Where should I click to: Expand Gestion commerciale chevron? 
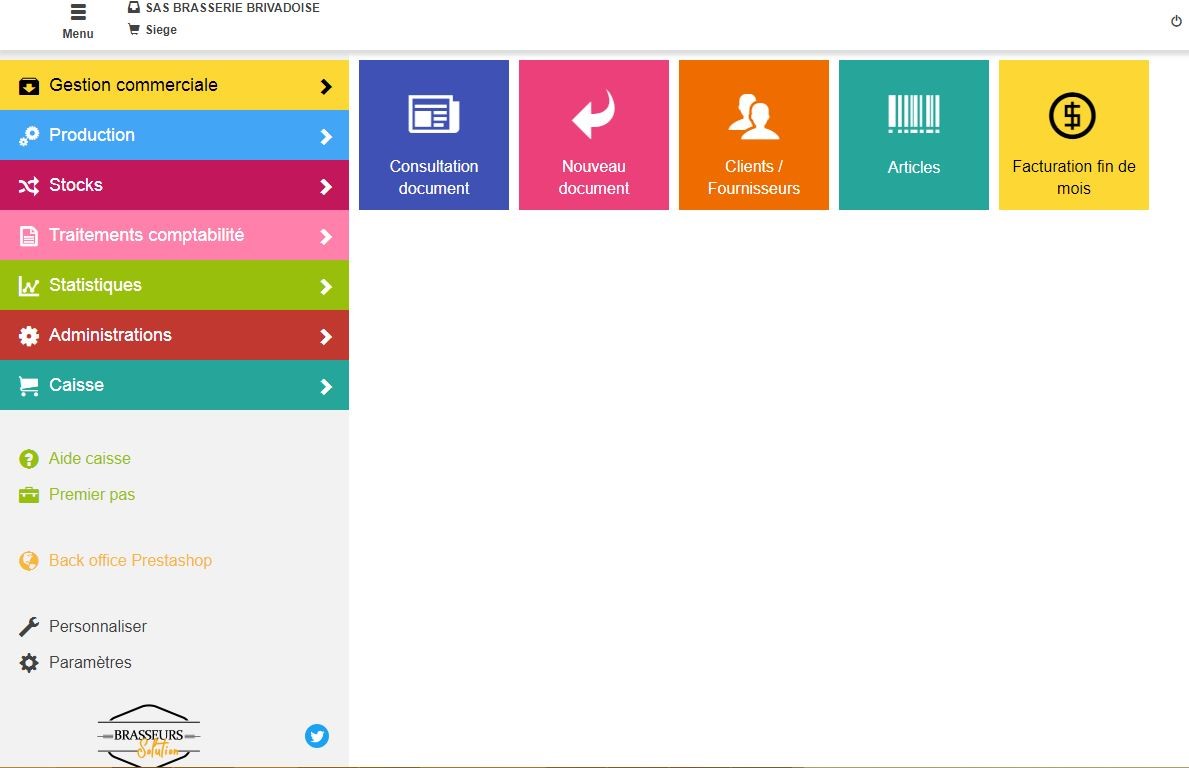pyautogui.click(x=326, y=86)
